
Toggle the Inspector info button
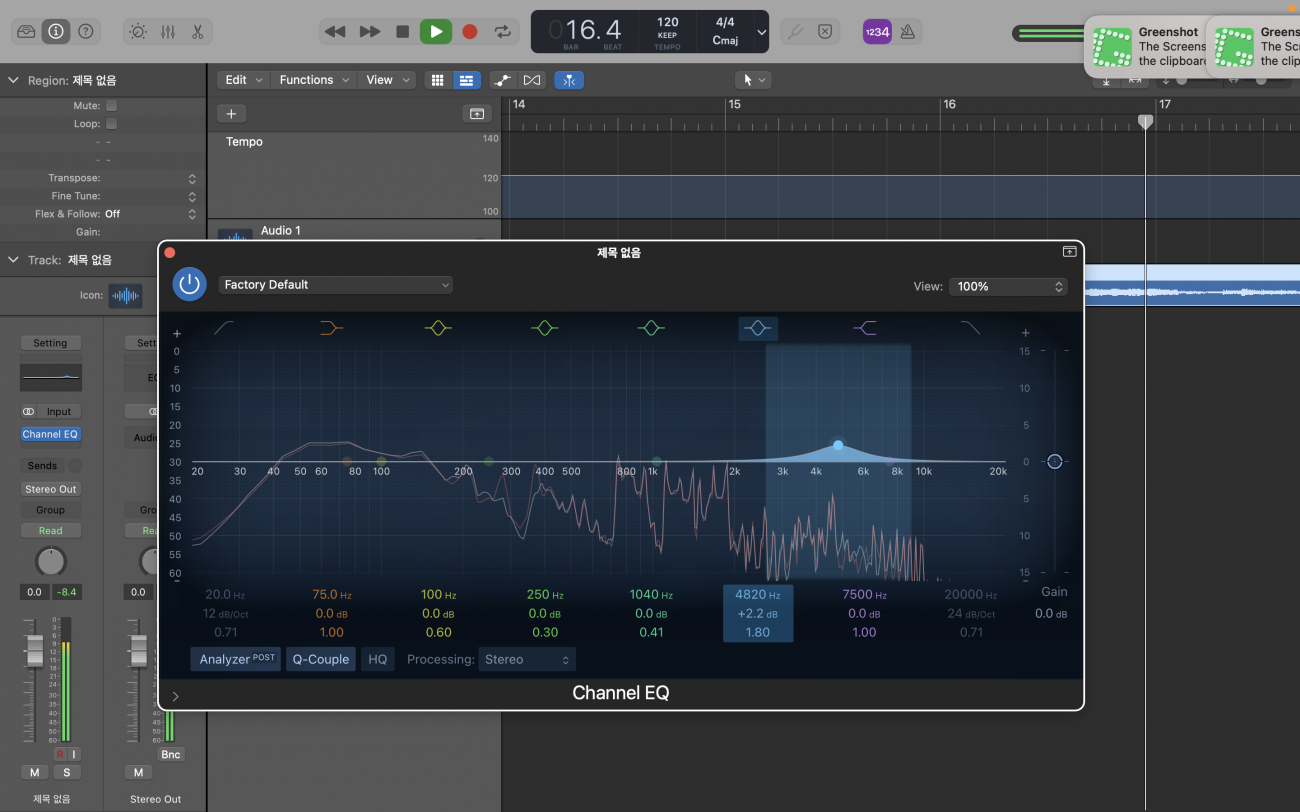tap(55, 31)
